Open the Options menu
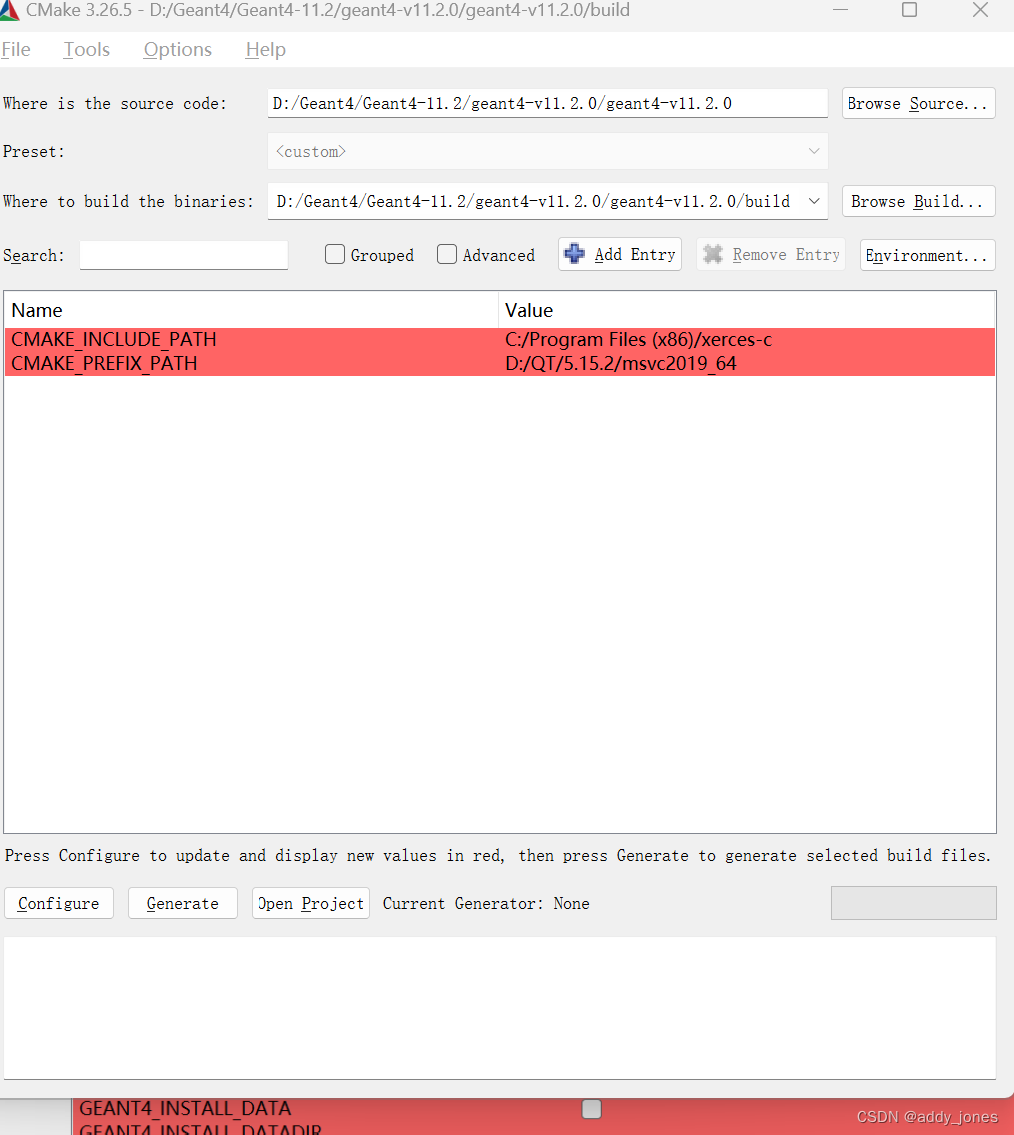Screen dimensions: 1014x1135 pyautogui.click(x=177, y=49)
